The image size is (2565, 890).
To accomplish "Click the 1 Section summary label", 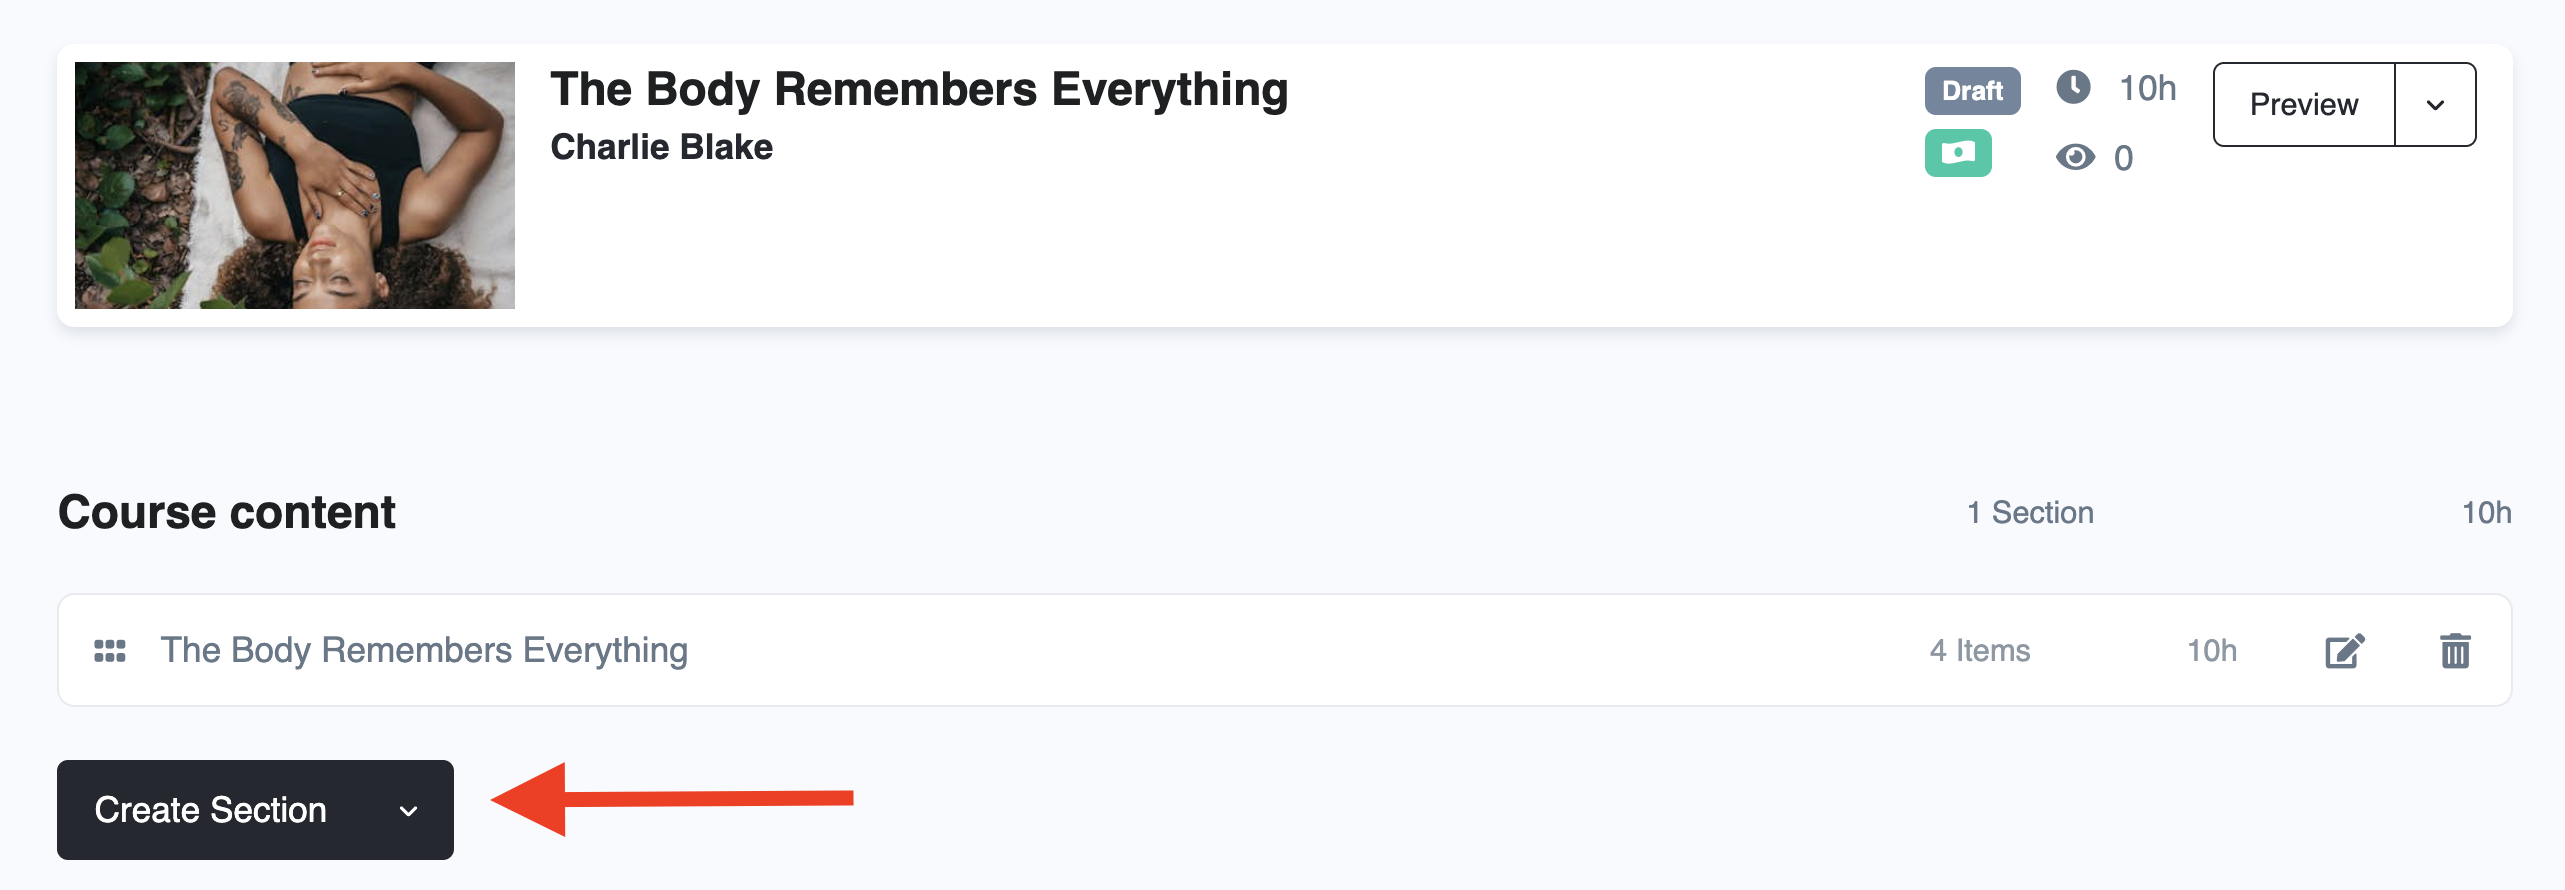I will [2030, 513].
